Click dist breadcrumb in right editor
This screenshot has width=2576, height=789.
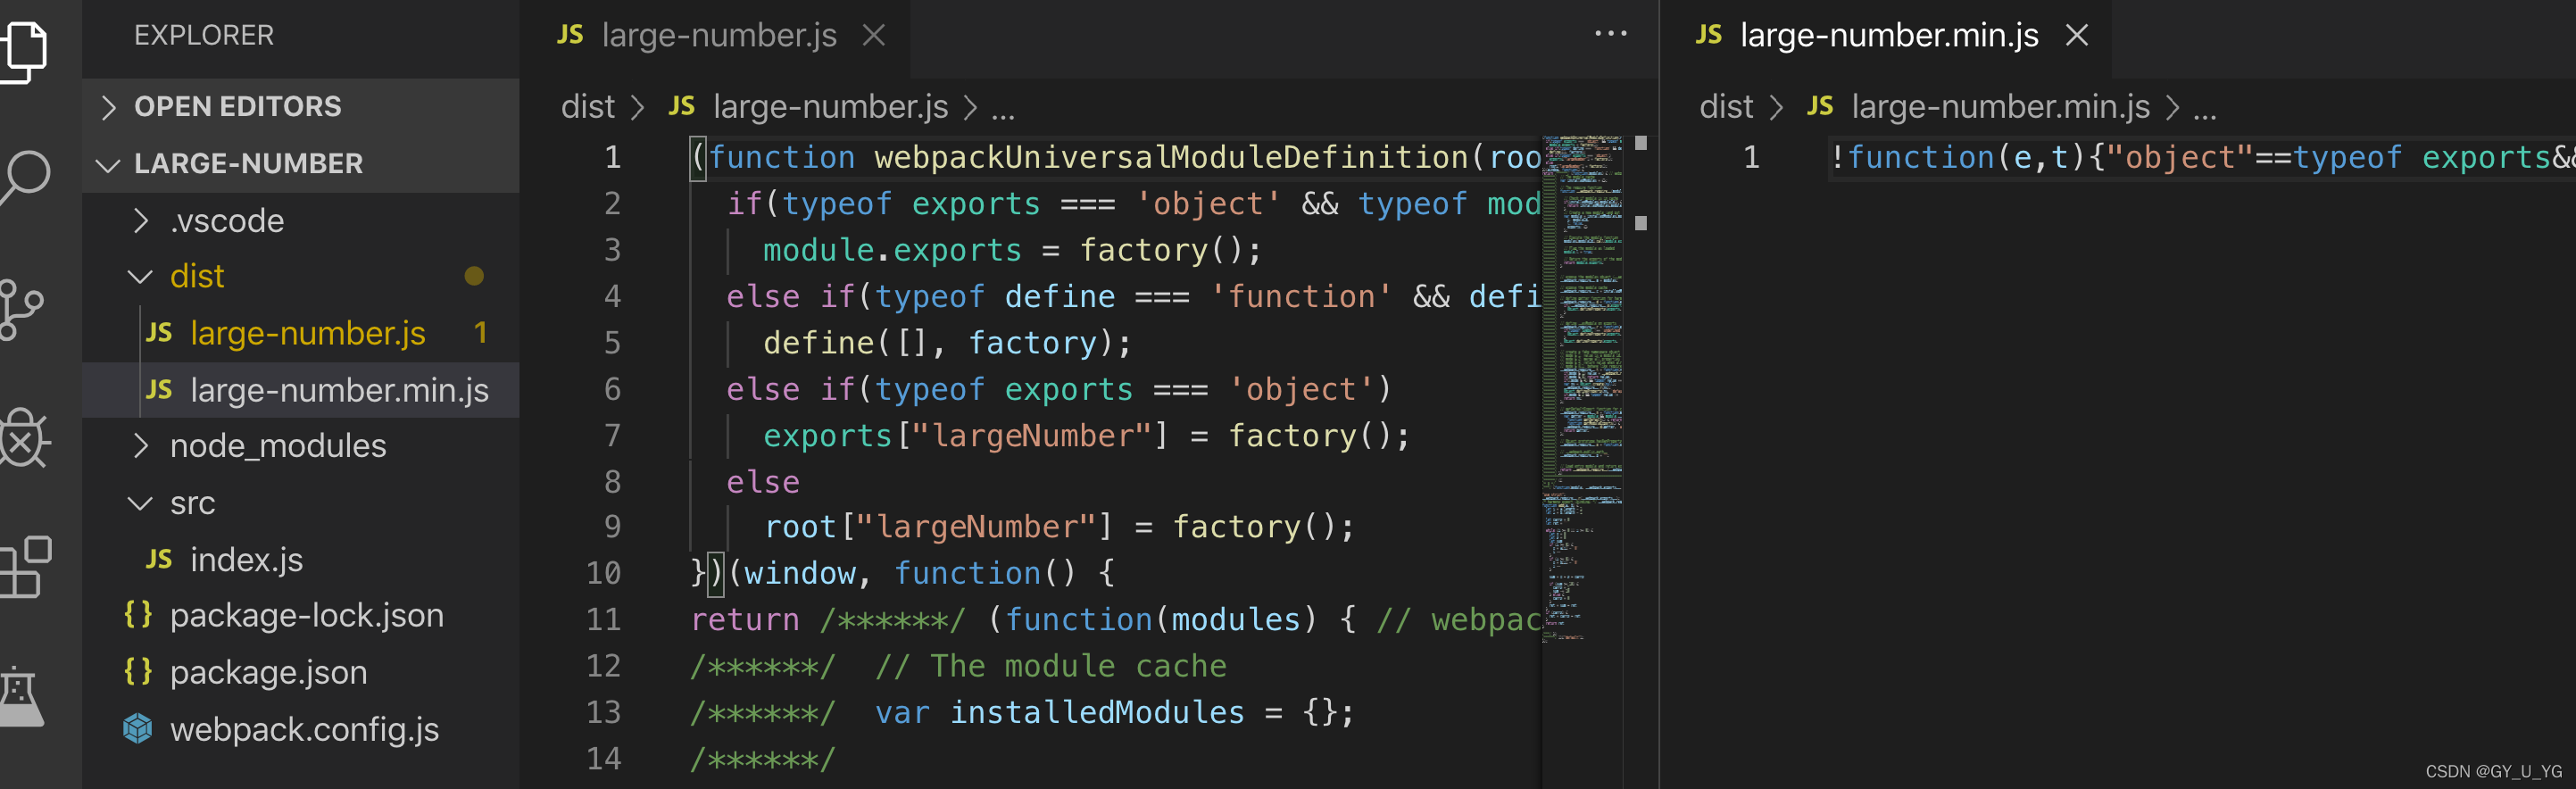tap(1726, 106)
